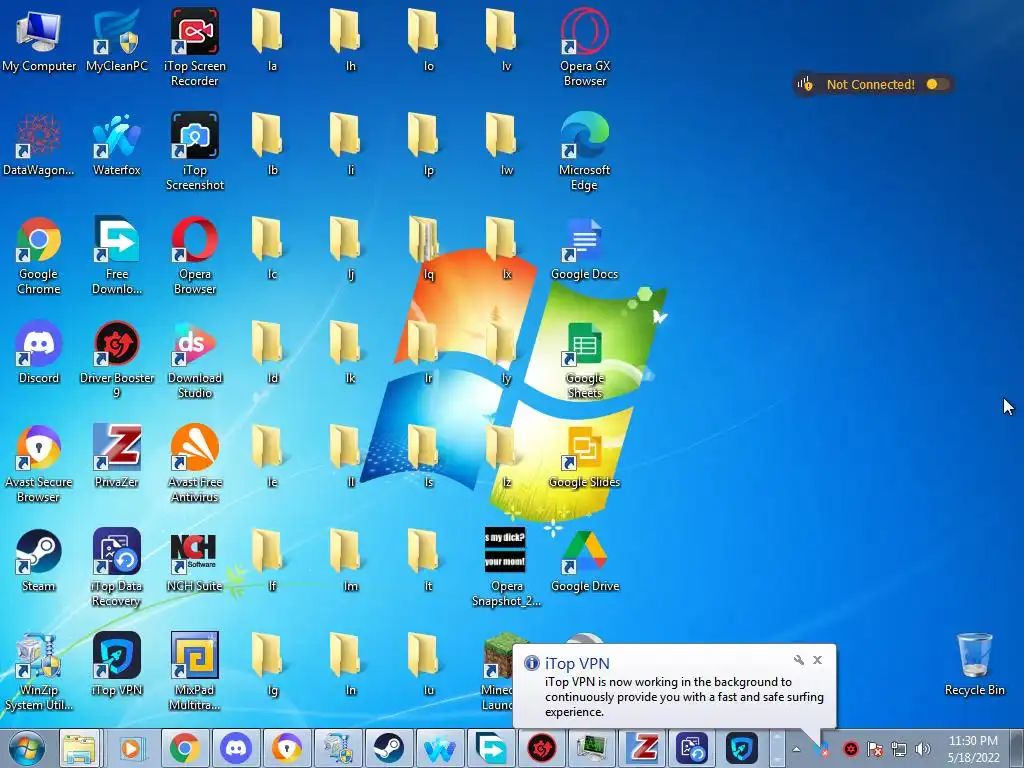Image resolution: width=1024 pixels, height=768 pixels.
Task: Select the Microsoft Edge desktop shortcut
Action: [584, 152]
